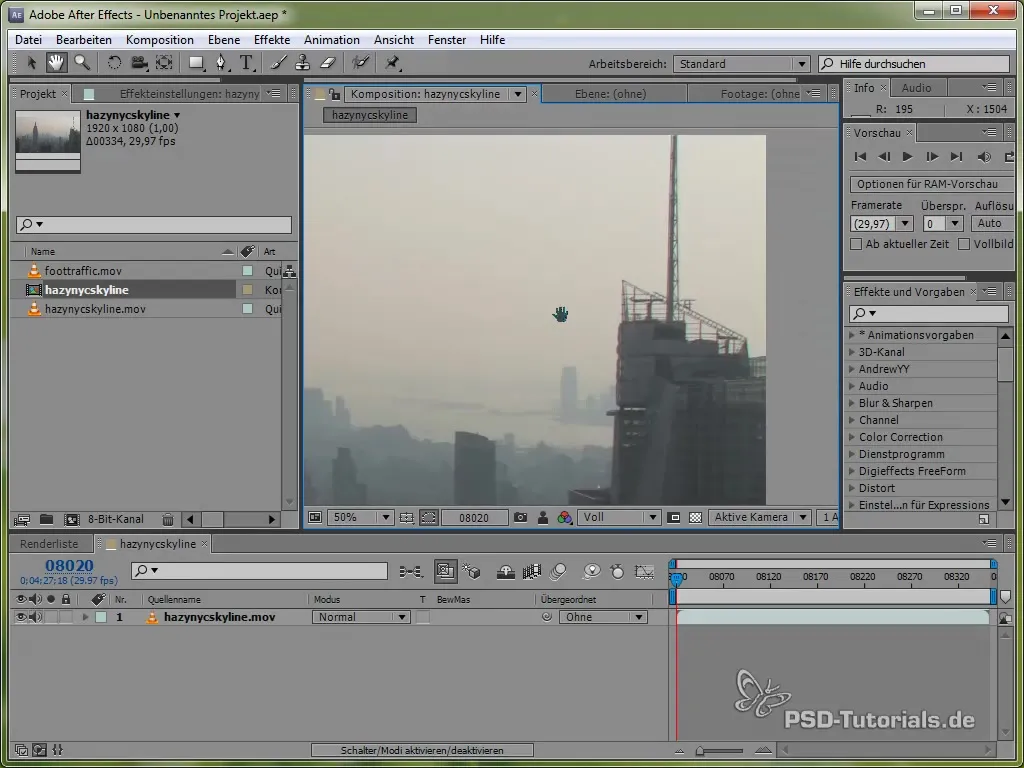This screenshot has height=768, width=1024.
Task: Toggle lock switch for hazynycskyline.mov layer
Action: point(66,617)
